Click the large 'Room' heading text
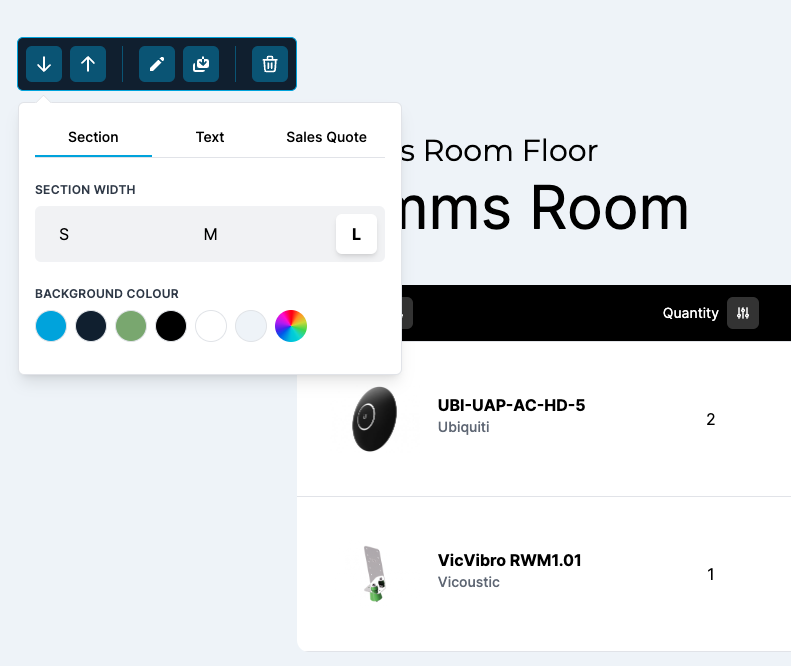The image size is (791, 666). pyautogui.click(x=609, y=208)
